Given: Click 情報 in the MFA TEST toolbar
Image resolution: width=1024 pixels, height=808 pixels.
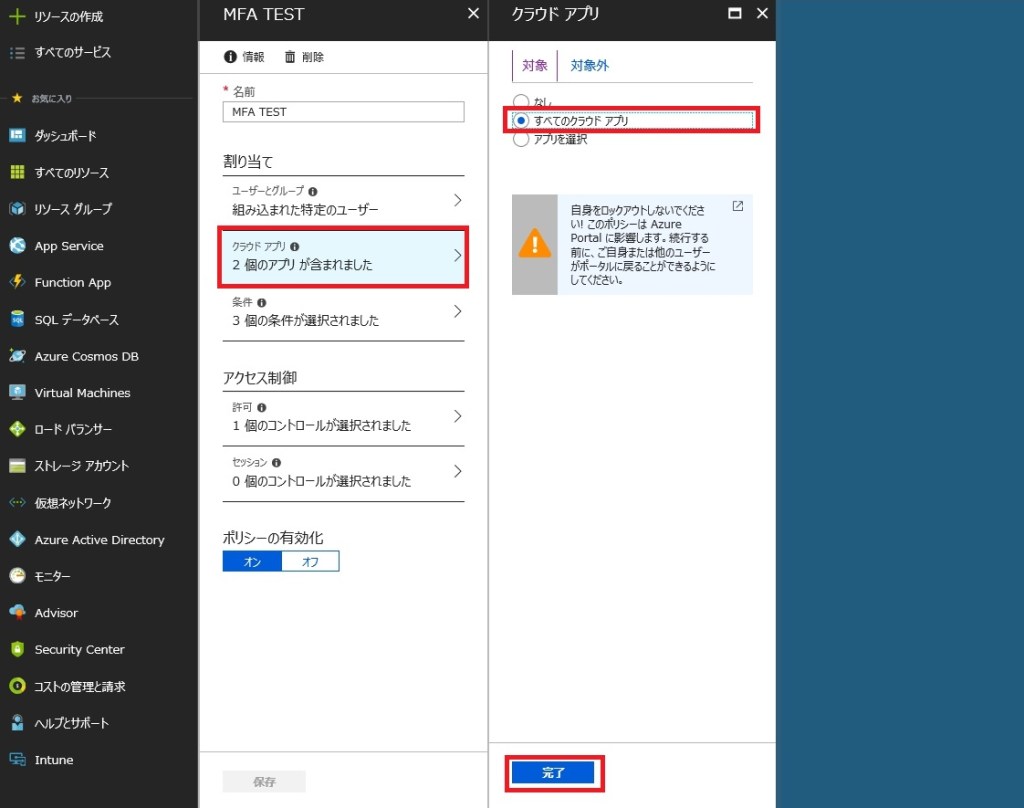Looking at the screenshot, I should point(244,57).
